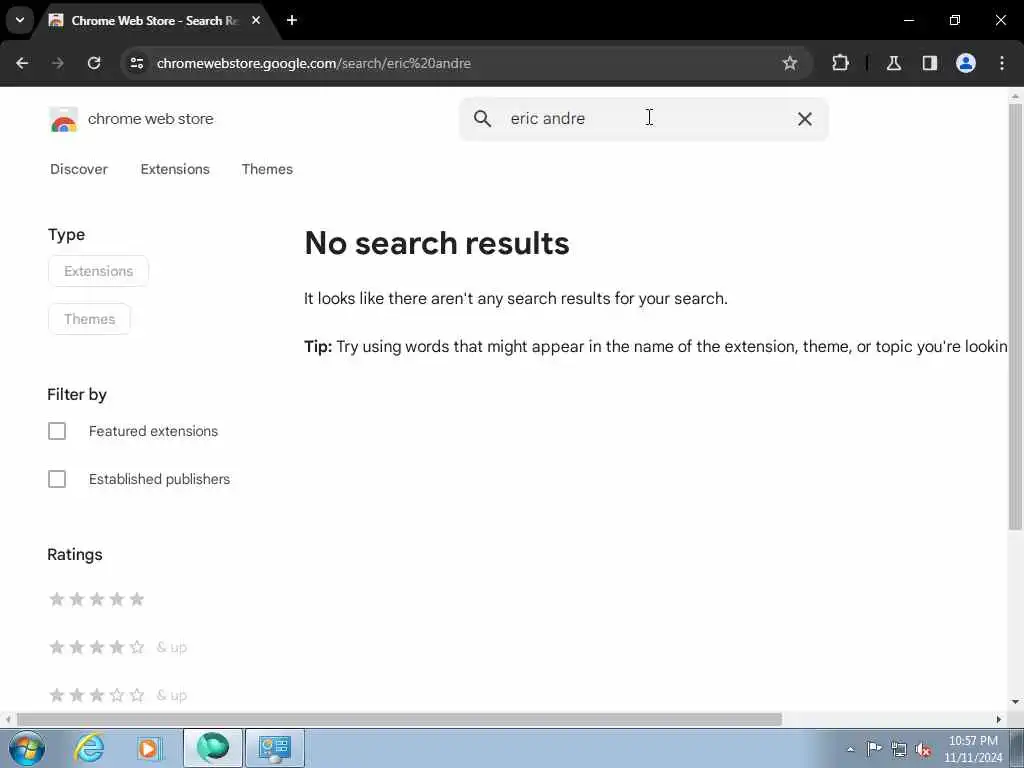Open the Chrome profile avatar

966,63
